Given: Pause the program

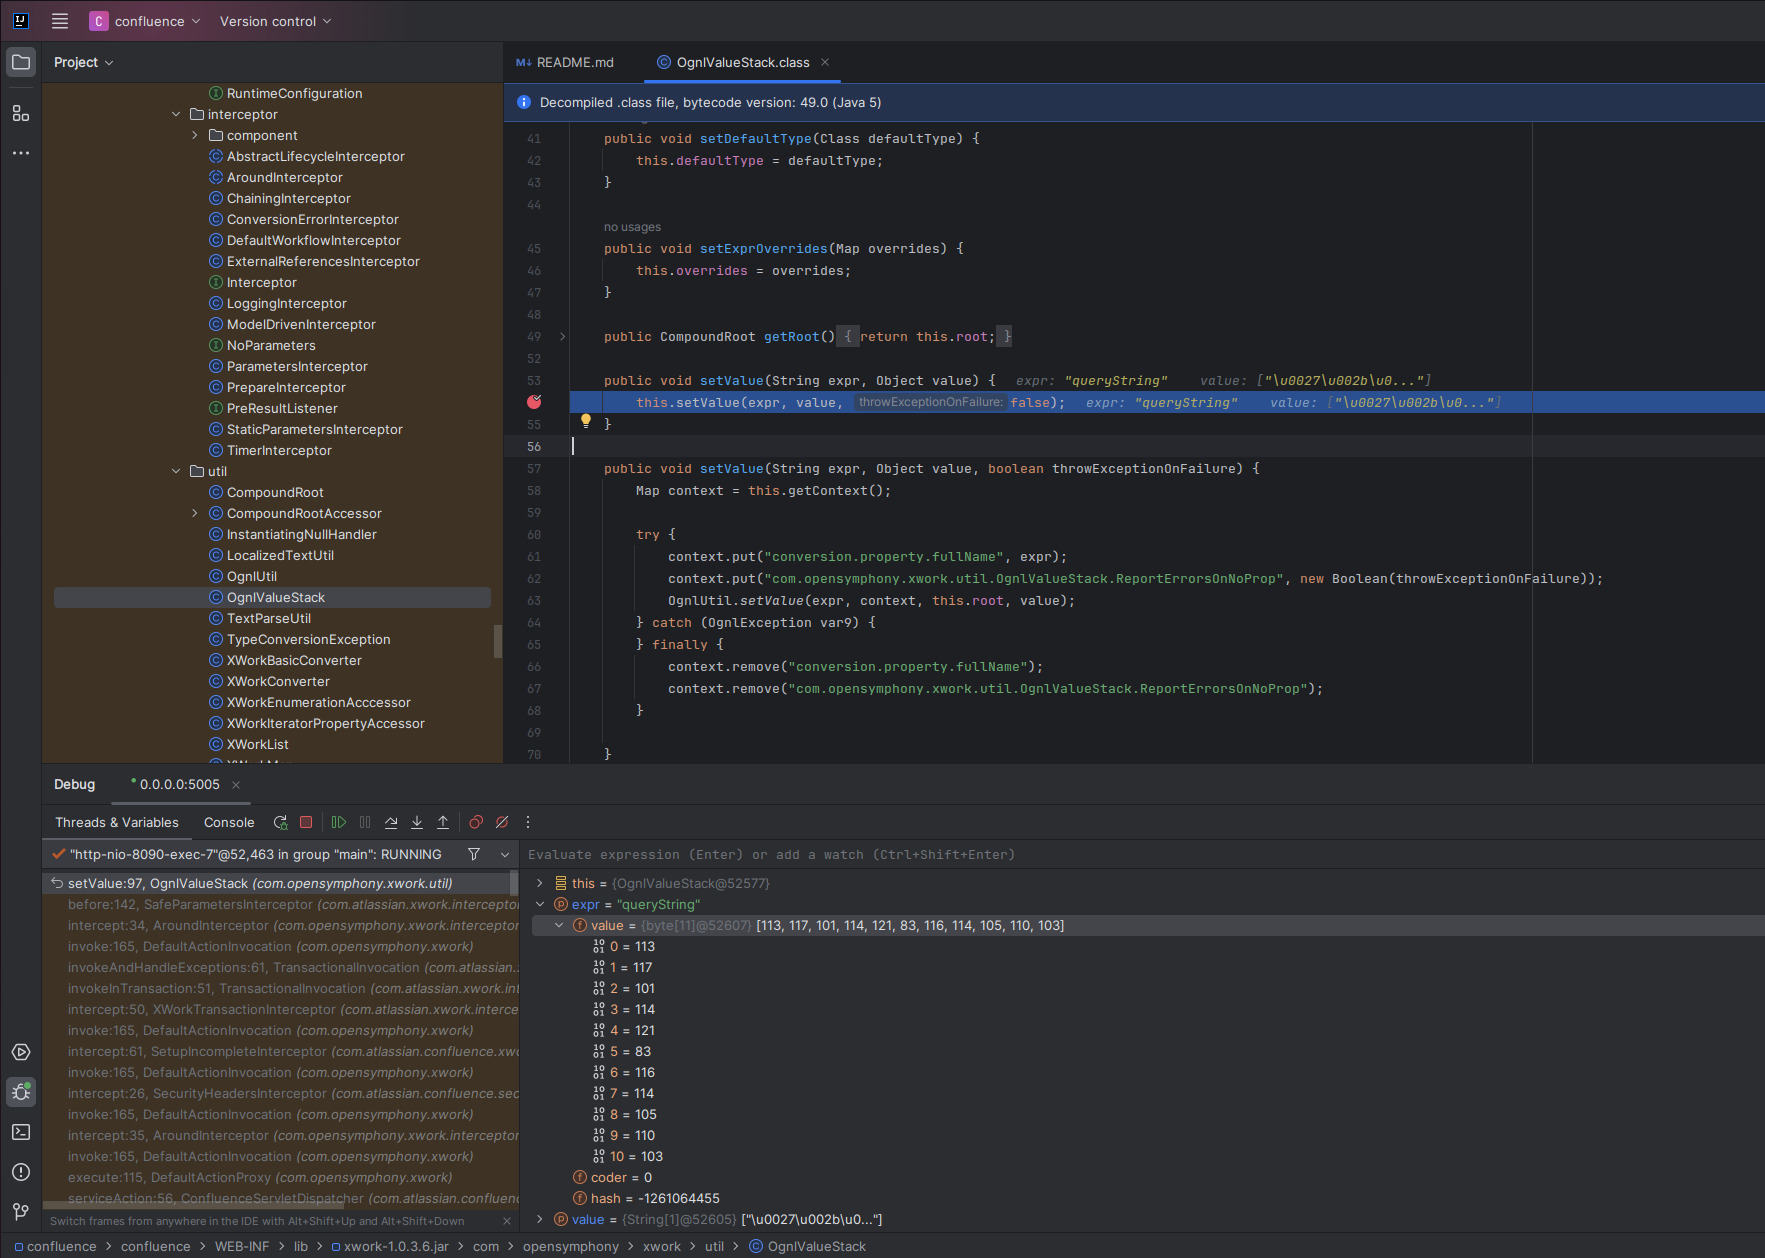Looking at the screenshot, I should 365,822.
